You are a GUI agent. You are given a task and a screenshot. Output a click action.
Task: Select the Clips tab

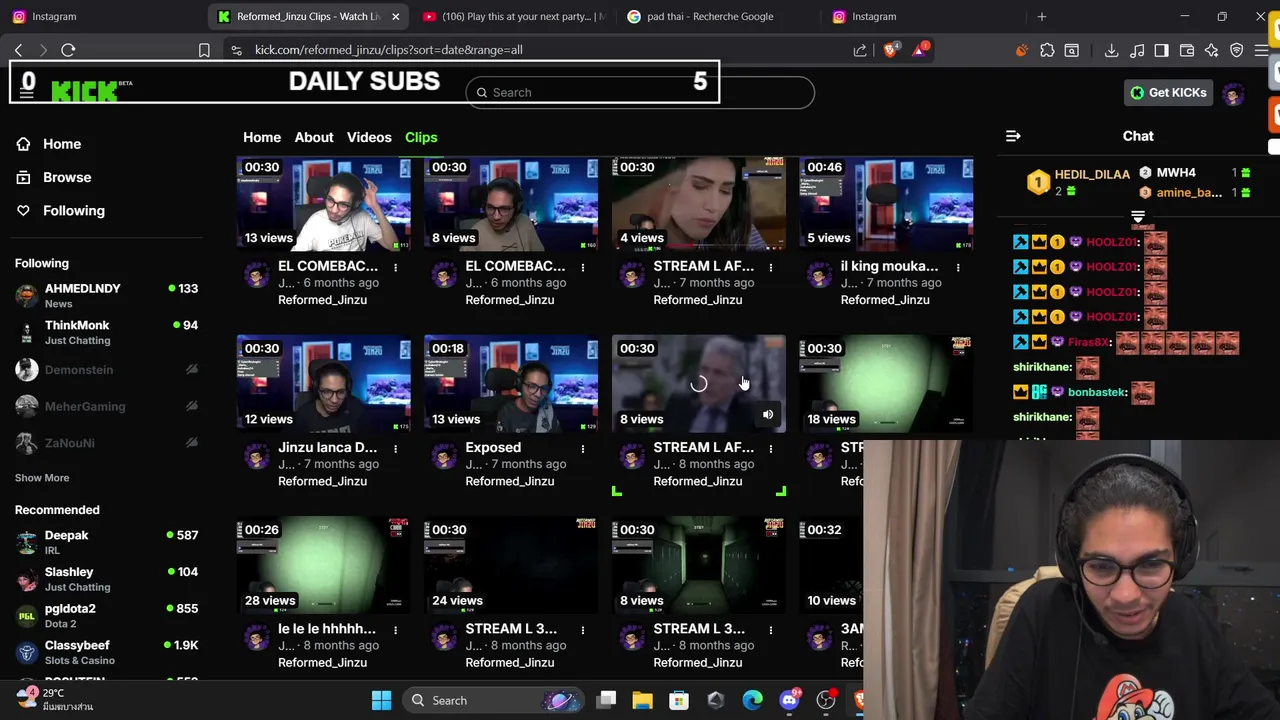tap(421, 137)
